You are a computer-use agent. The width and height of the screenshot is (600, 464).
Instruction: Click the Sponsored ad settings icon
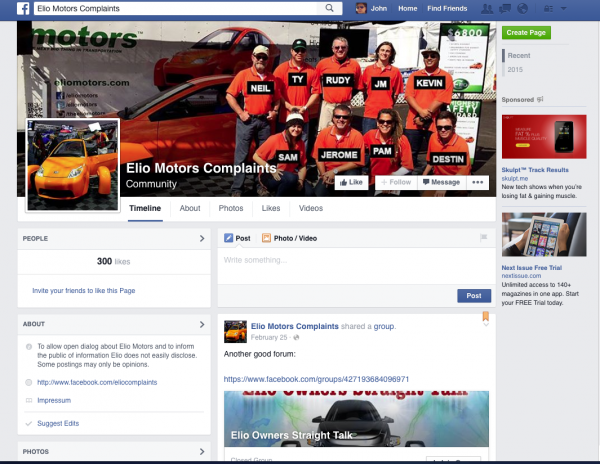click(540, 99)
